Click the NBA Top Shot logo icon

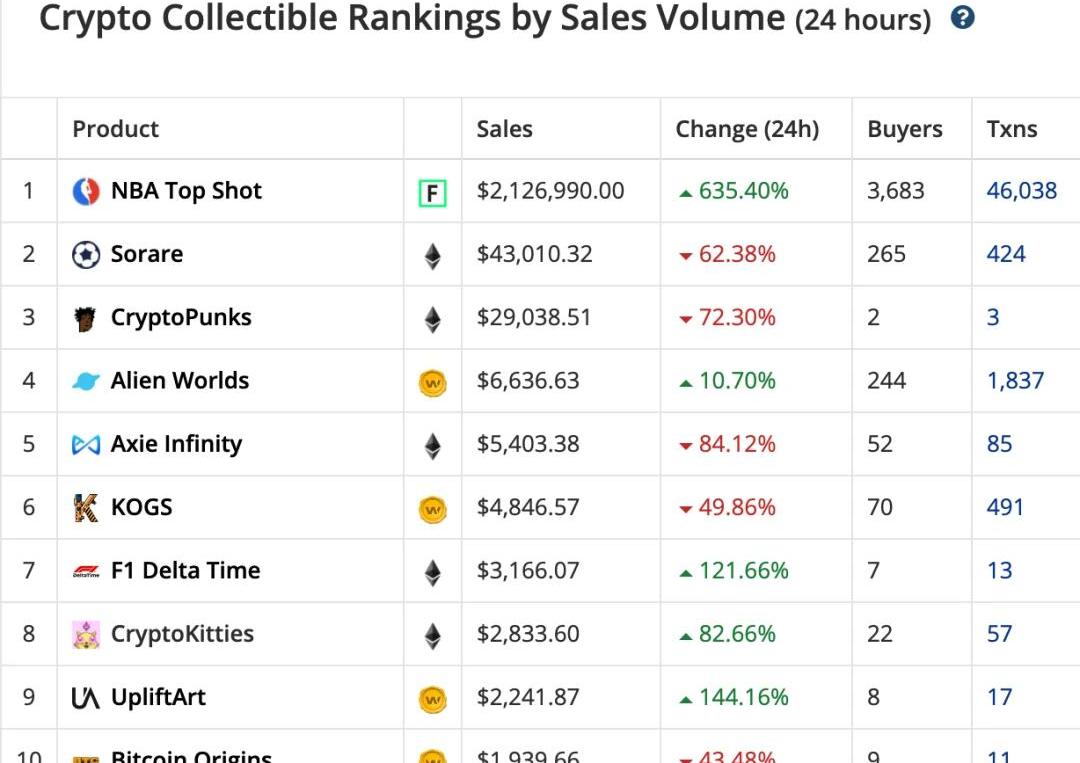click(x=86, y=191)
